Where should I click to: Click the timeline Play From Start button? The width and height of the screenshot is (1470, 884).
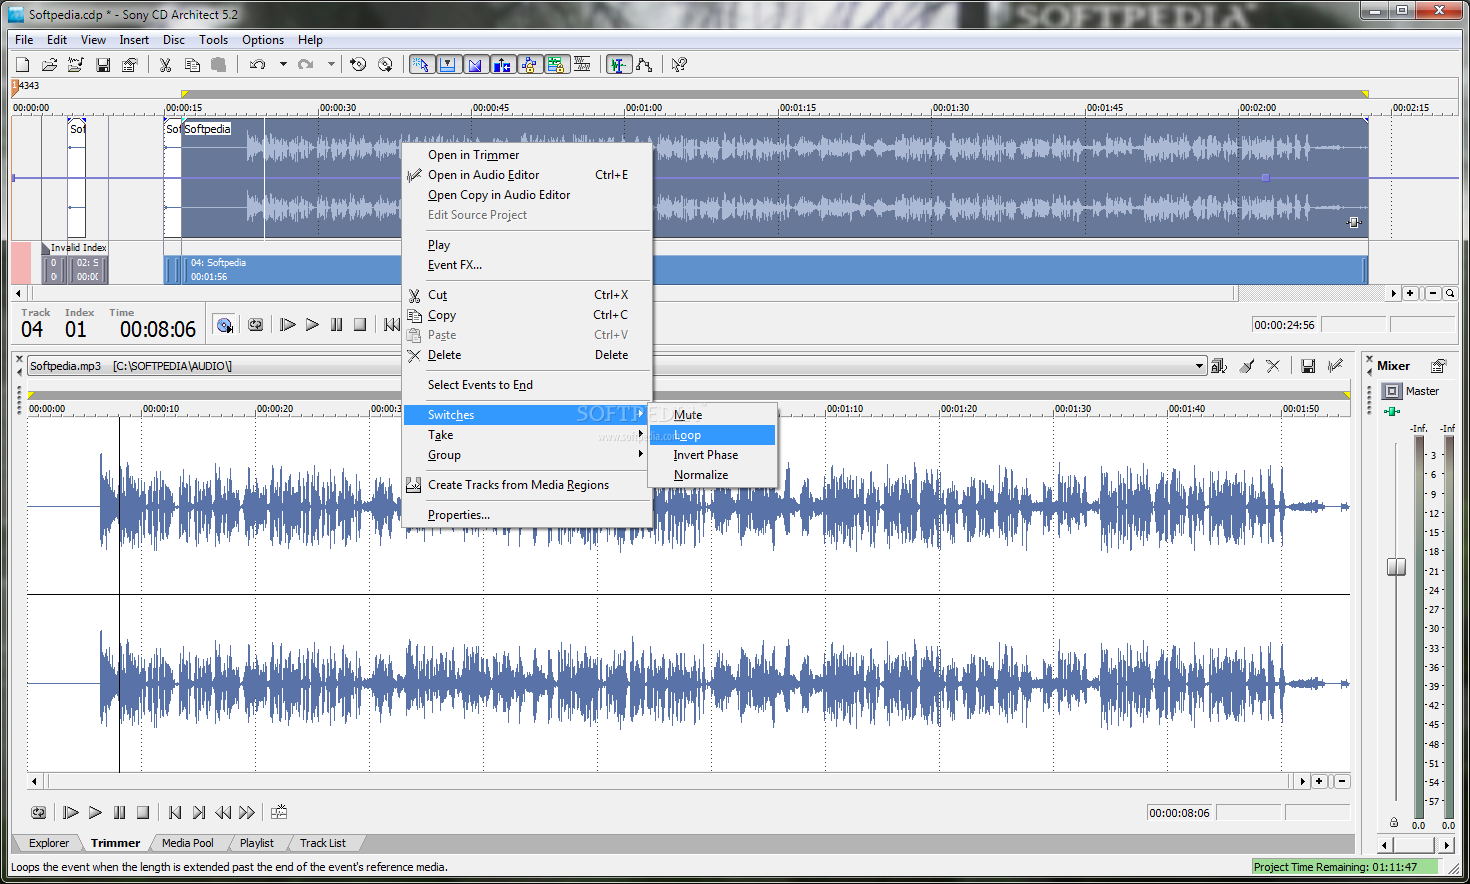[288, 325]
